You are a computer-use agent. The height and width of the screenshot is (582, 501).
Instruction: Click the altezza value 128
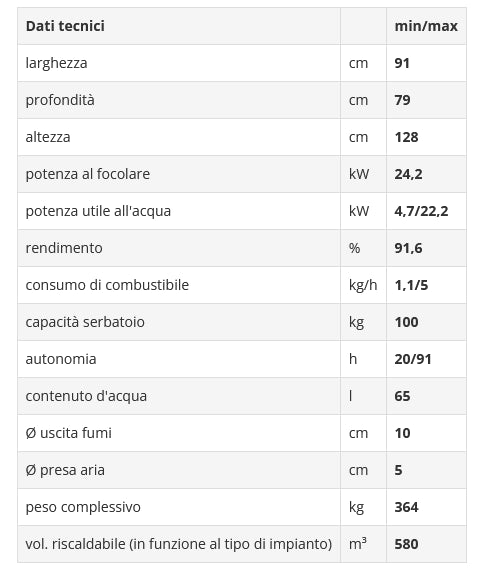coord(406,137)
